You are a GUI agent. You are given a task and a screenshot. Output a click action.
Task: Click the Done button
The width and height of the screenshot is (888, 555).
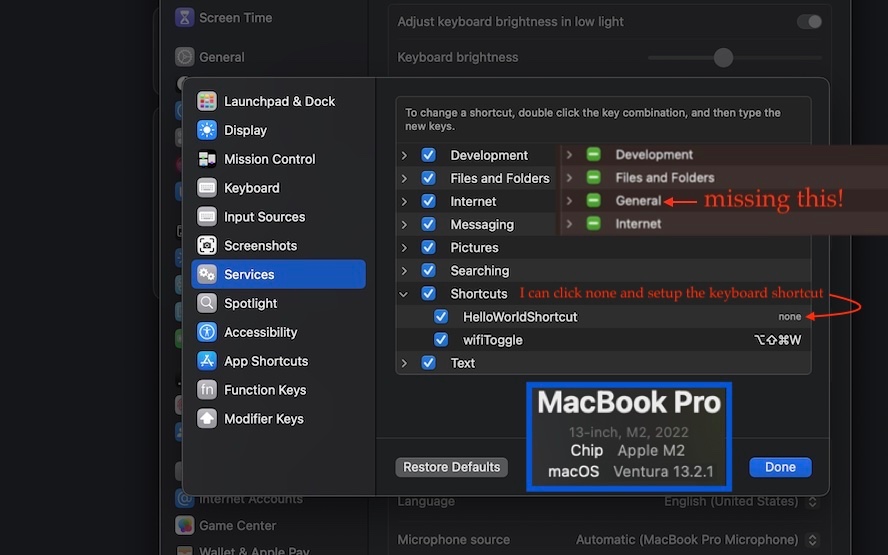(780, 467)
